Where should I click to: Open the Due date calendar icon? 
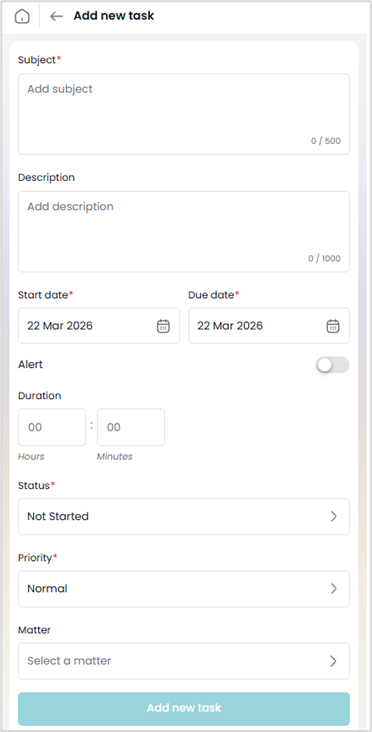(x=333, y=326)
